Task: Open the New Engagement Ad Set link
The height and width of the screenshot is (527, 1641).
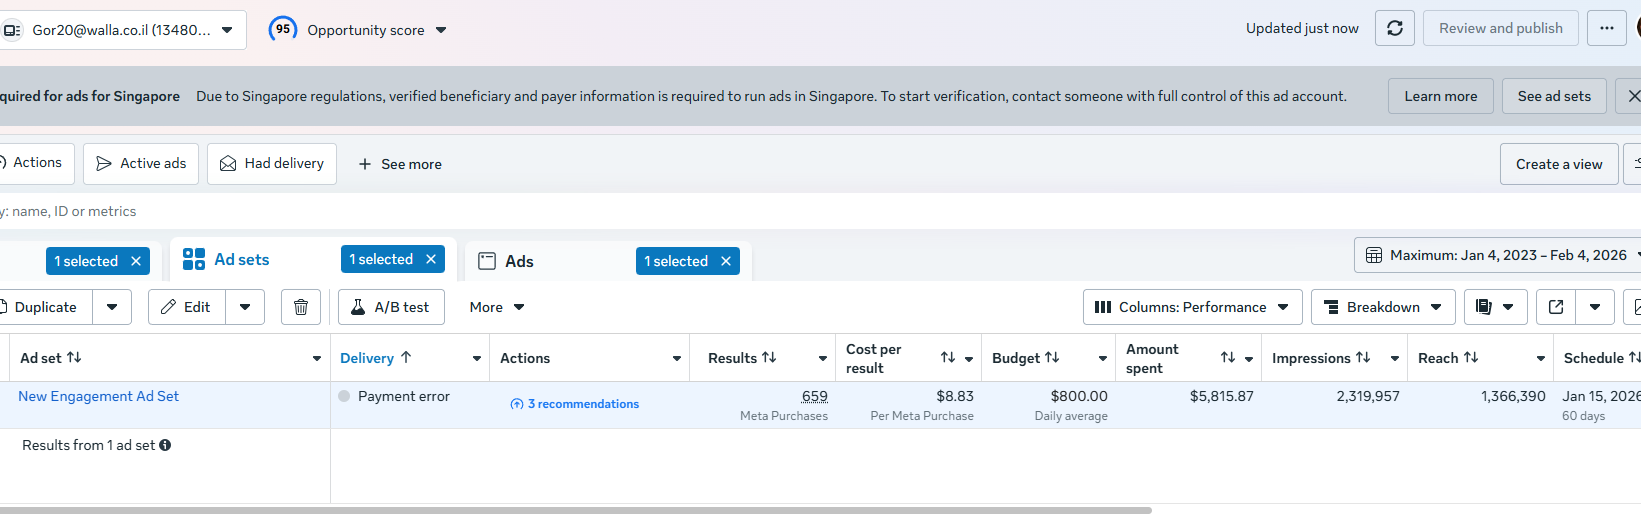Action: tap(98, 396)
